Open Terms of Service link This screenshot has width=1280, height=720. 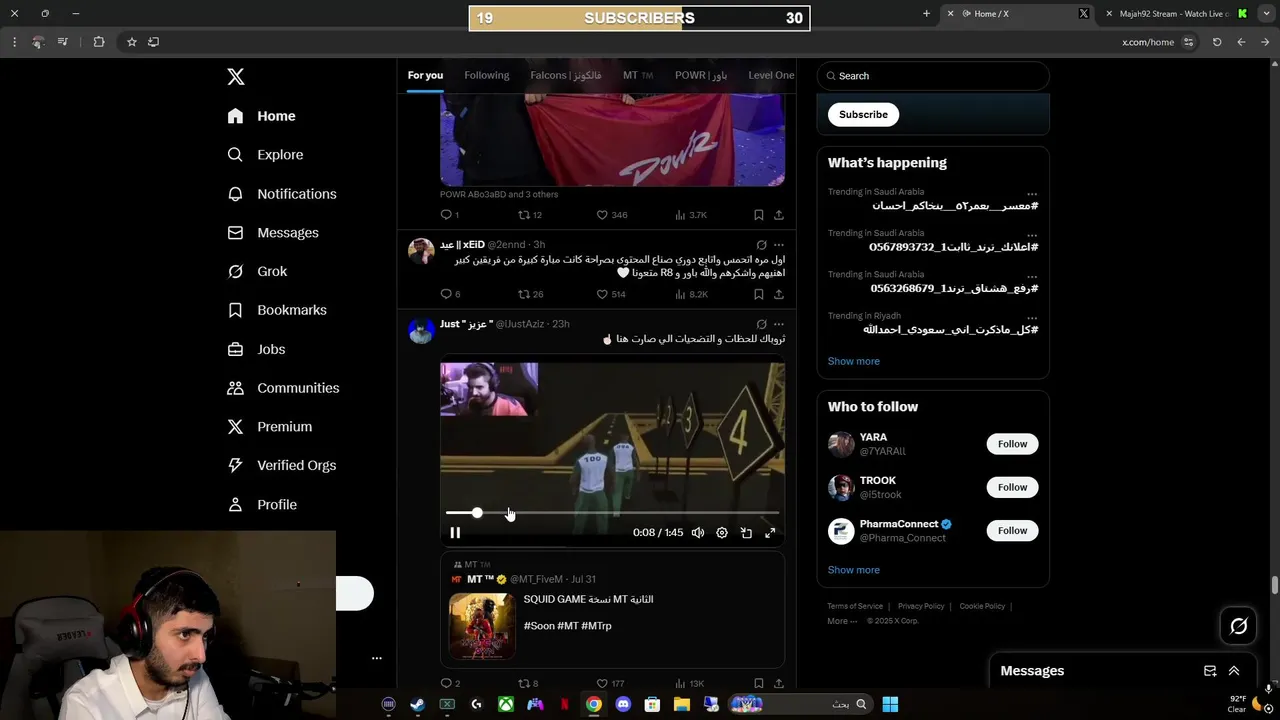pyautogui.click(x=855, y=606)
